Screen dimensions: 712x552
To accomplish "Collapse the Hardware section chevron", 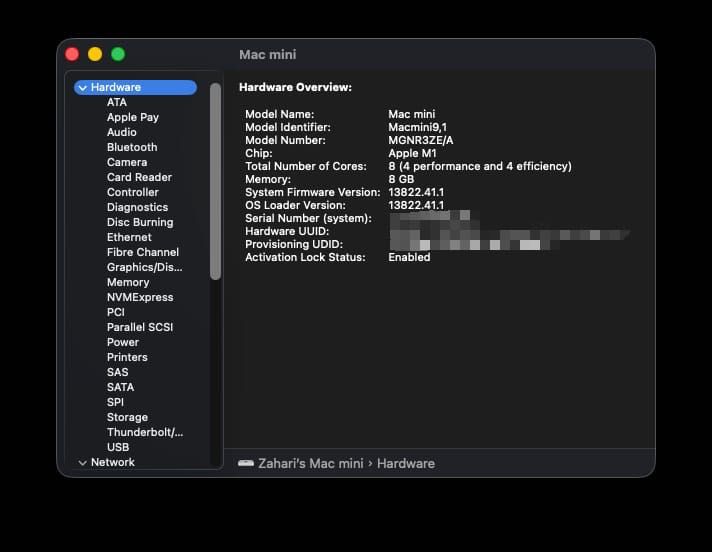I will [82, 88].
